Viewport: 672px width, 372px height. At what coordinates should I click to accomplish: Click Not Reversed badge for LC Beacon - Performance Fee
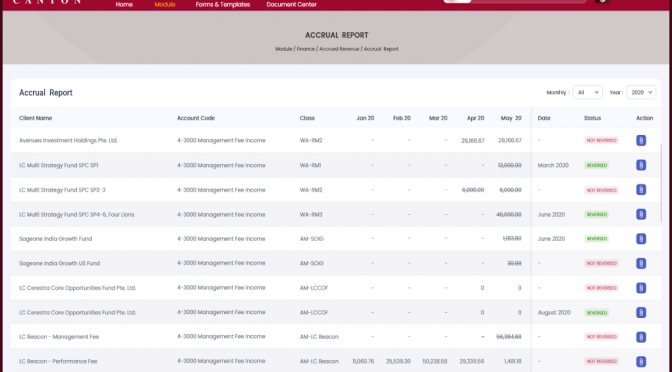tap(601, 361)
